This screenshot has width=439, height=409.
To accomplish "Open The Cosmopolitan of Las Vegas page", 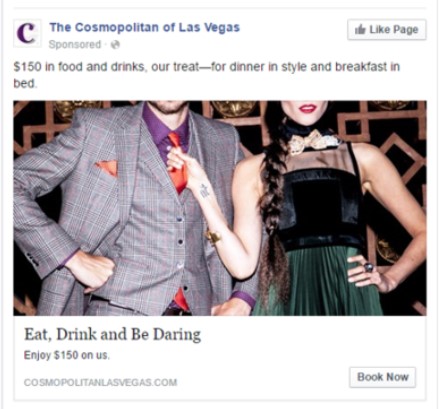I will [145, 27].
